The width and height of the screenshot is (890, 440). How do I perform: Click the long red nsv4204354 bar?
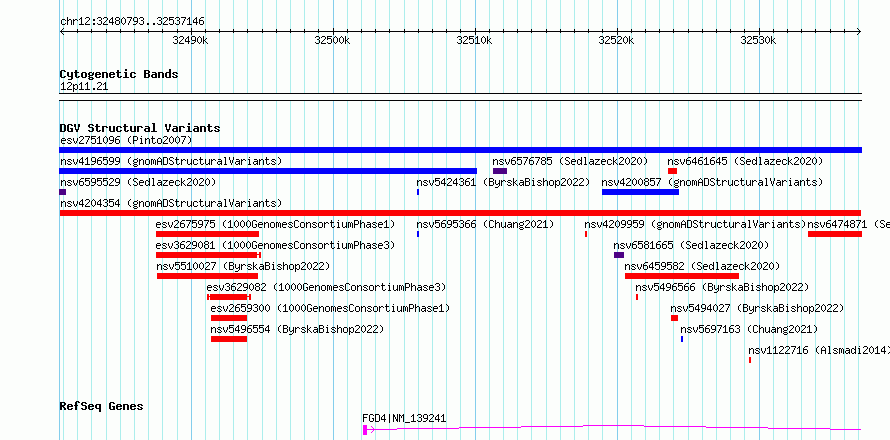(460, 213)
